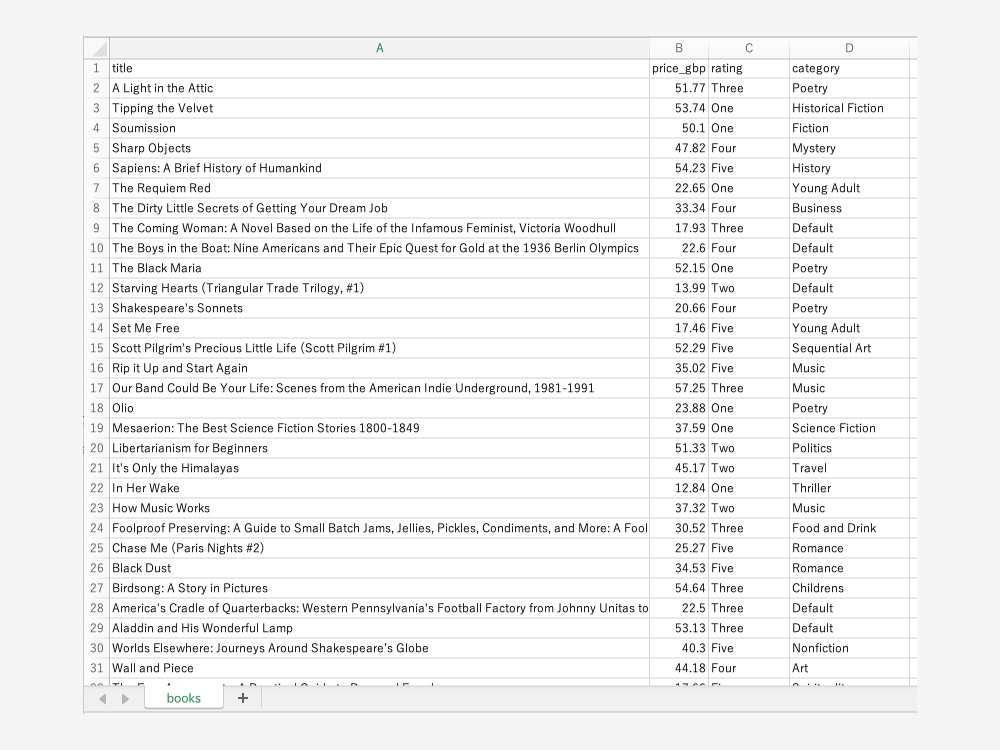Click category cell 'History'
1000x750 pixels.
(x=849, y=168)
